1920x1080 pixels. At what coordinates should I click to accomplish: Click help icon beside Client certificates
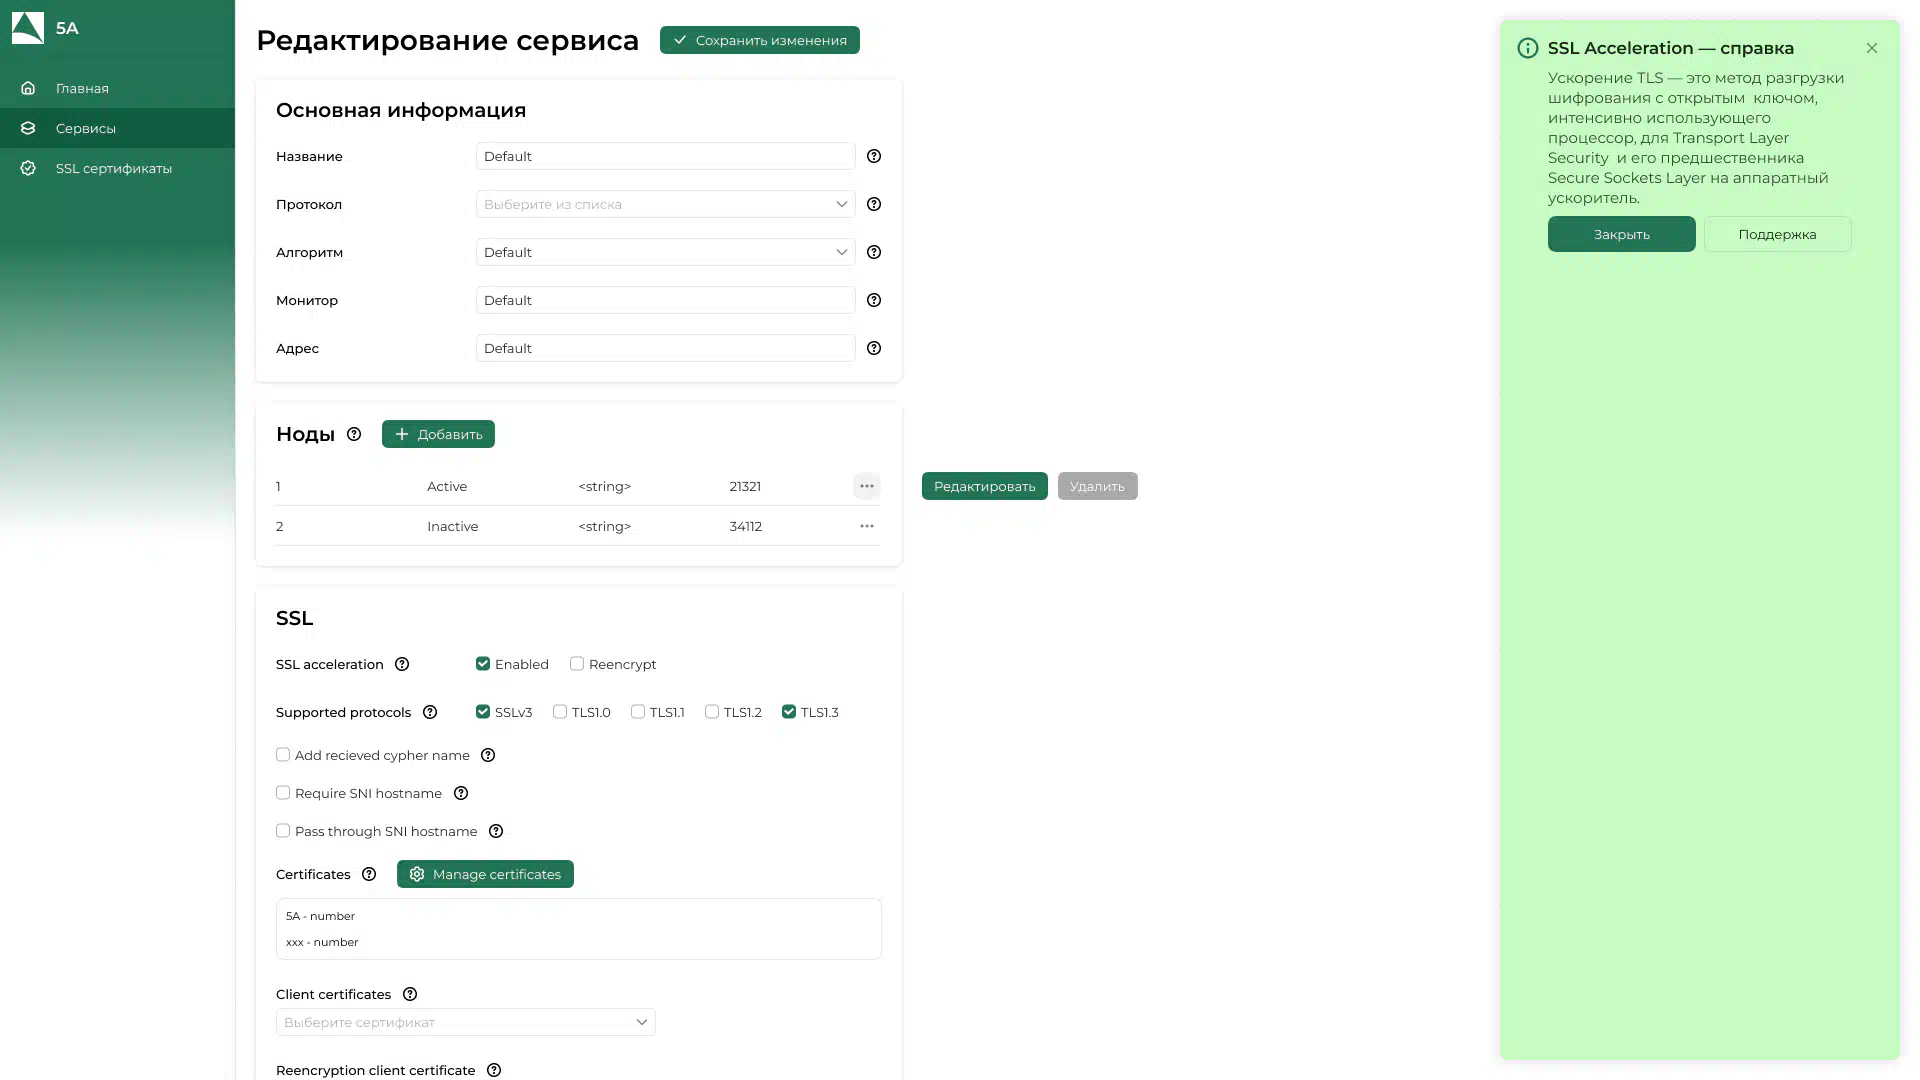click(x=410, y=994)
